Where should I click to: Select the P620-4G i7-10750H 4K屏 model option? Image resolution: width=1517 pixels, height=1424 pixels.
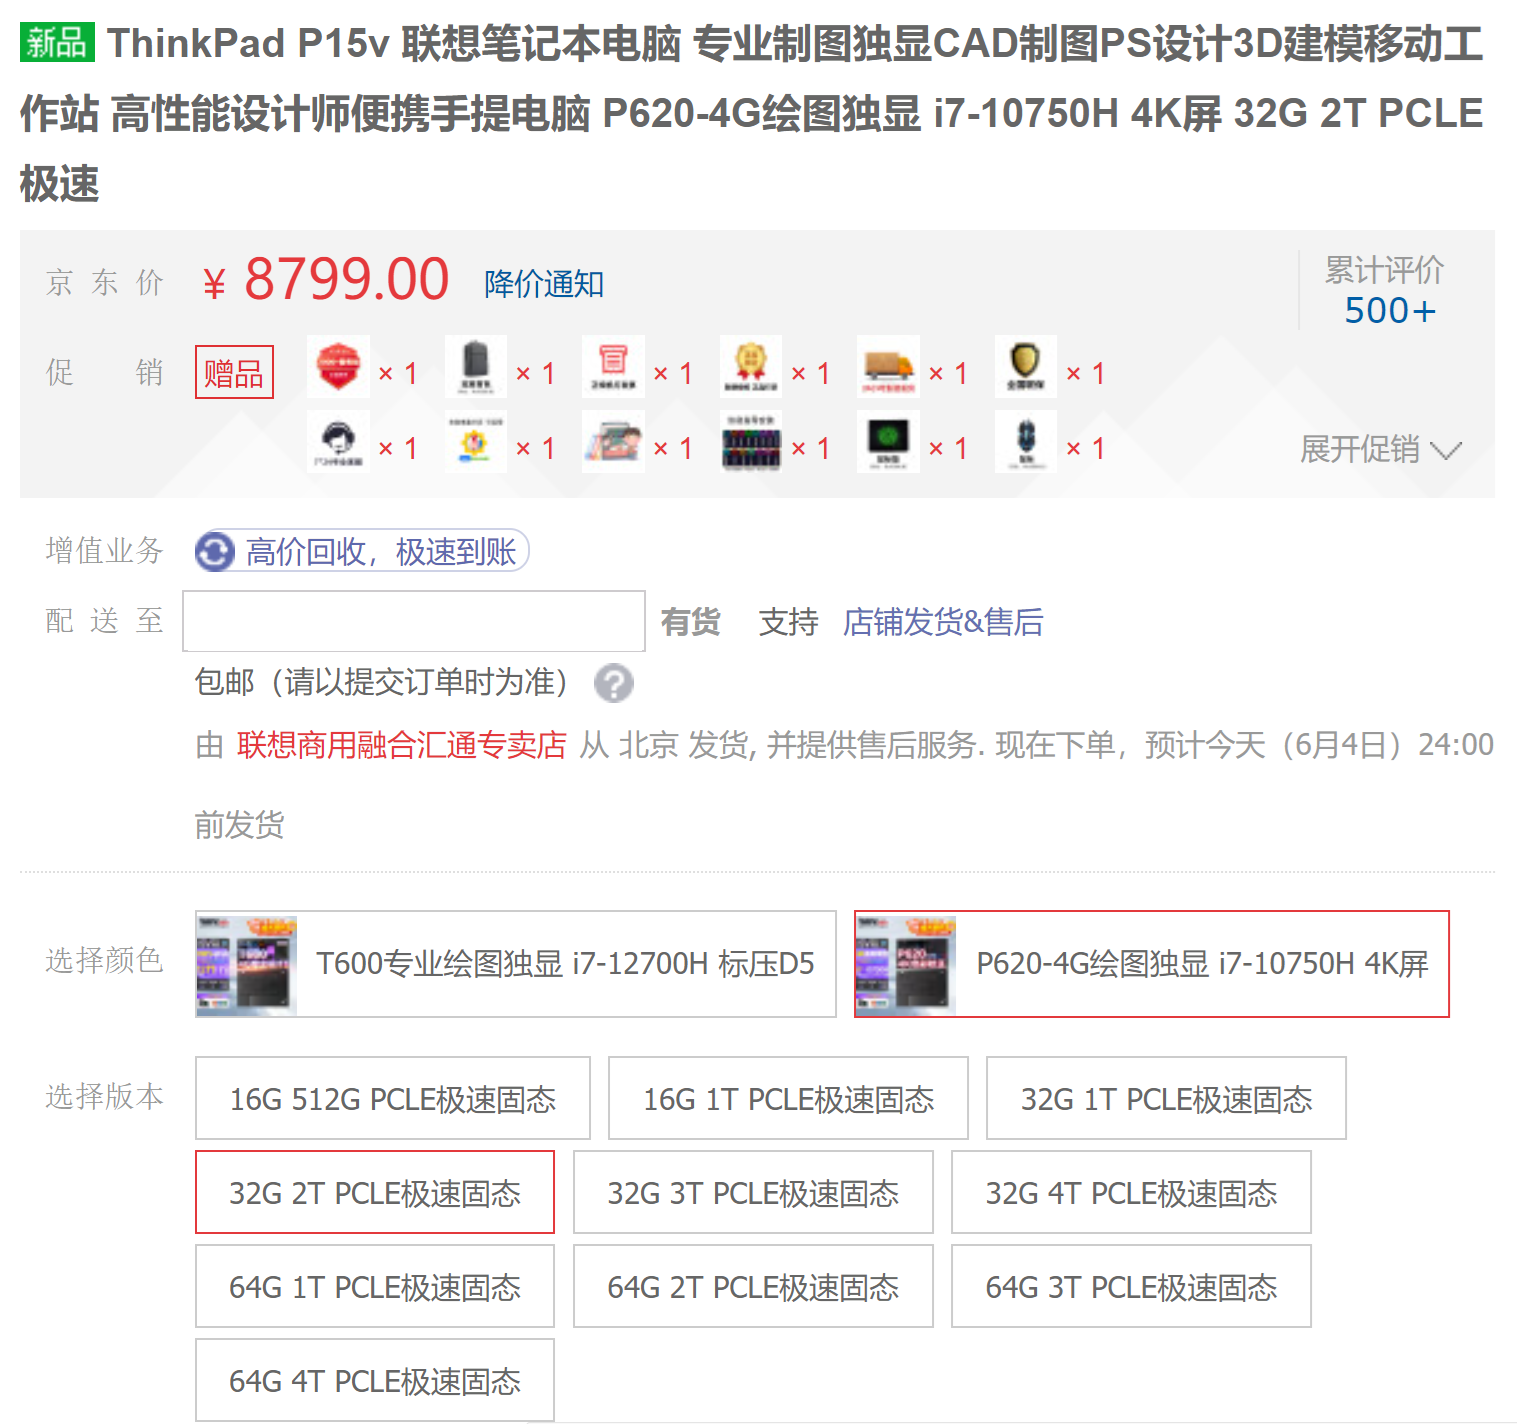[x=1151, y=964]
